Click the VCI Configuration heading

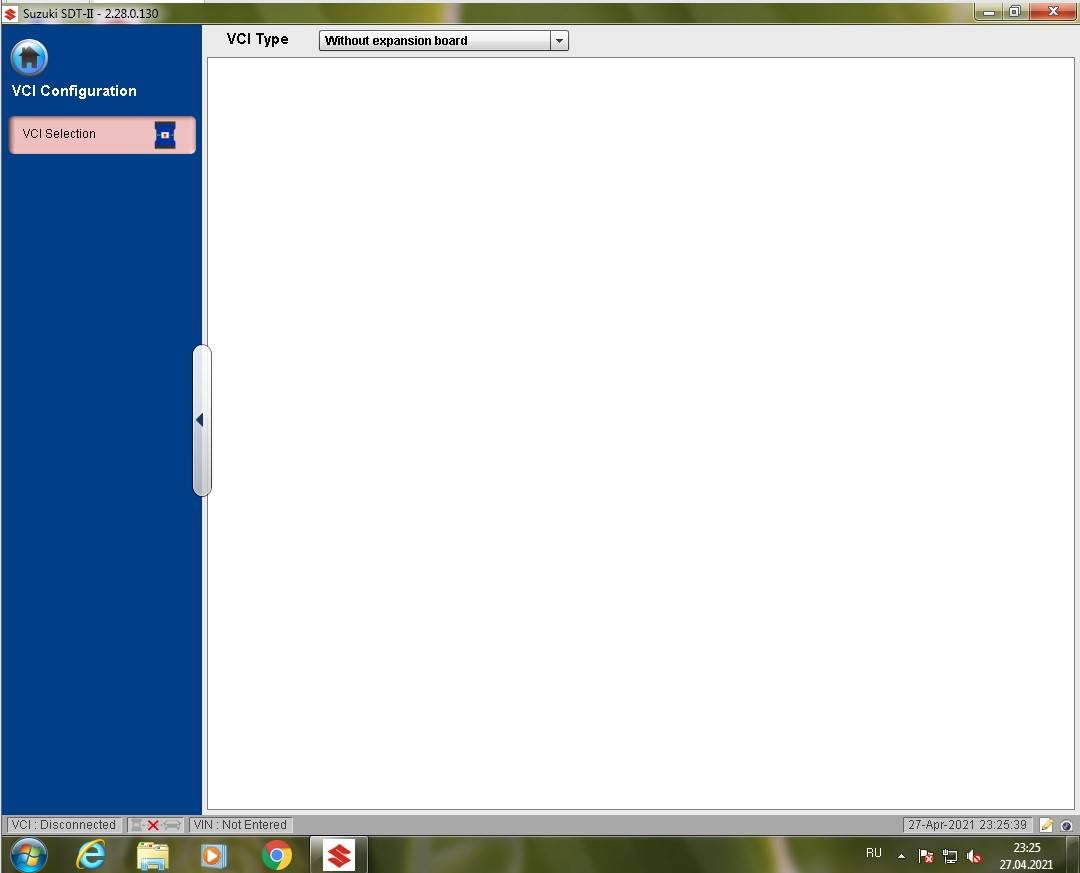click(x=74, y=91)
